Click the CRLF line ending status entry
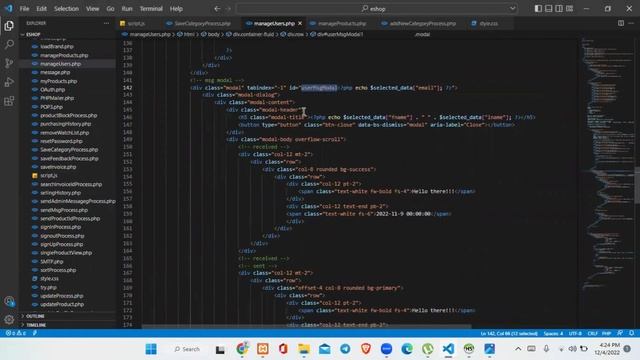 592,333
